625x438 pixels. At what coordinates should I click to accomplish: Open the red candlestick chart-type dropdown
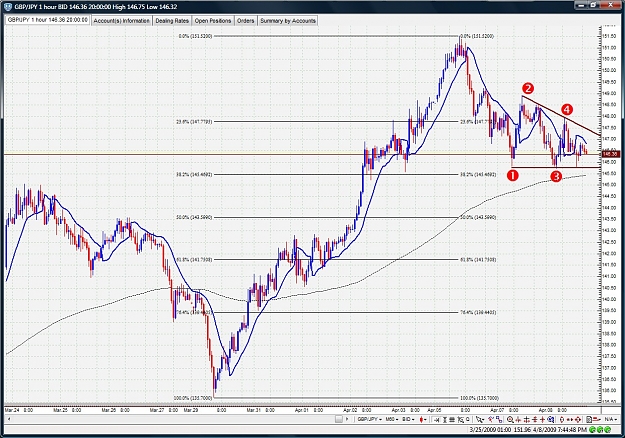(x=423, y=419)
